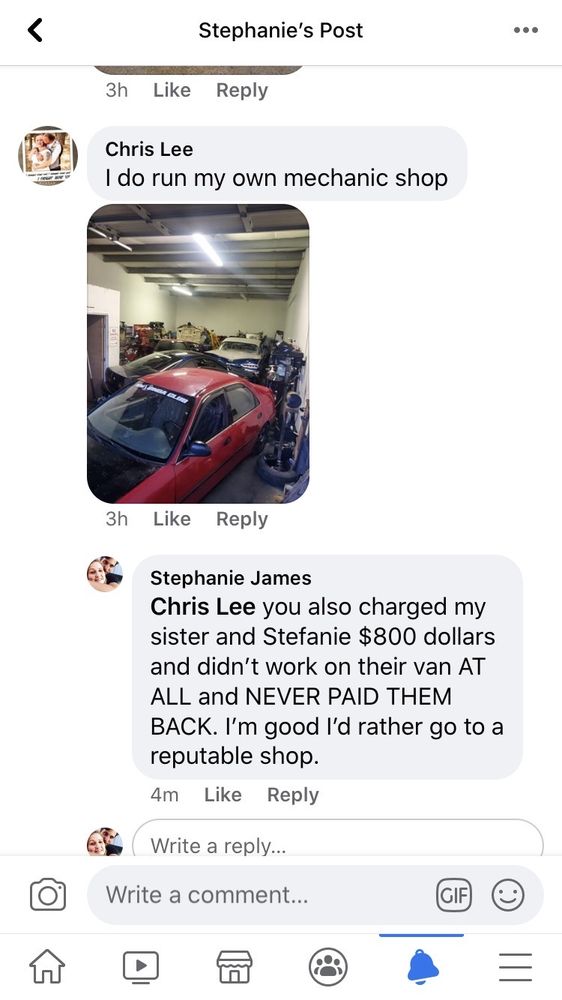Image resolution: width=562 pixels, height=1000 pixels.
Task: Open the Groups tab icon
Action: (328, 967)
